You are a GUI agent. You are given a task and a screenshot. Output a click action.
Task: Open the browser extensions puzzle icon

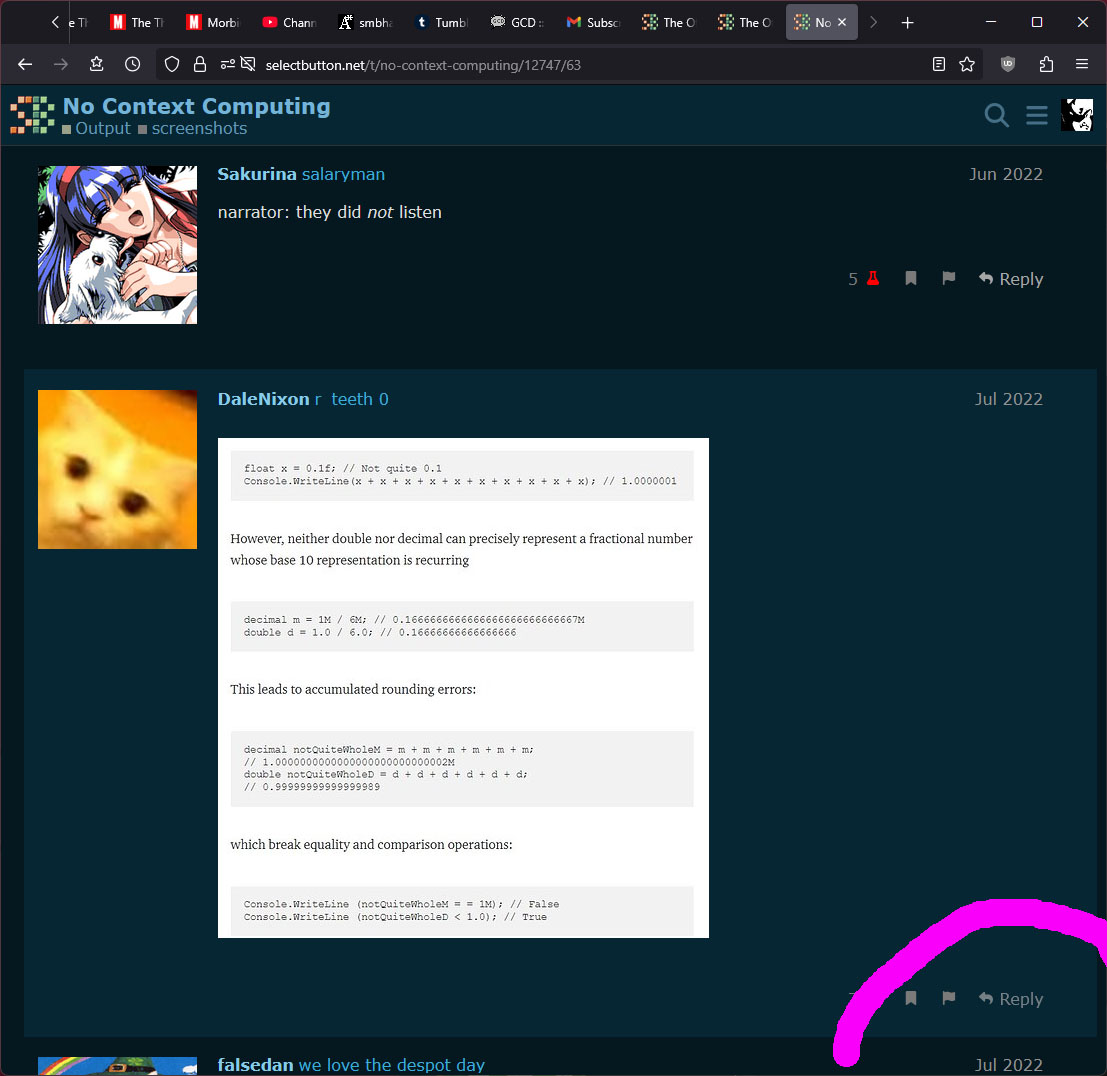pos(1046,64)
